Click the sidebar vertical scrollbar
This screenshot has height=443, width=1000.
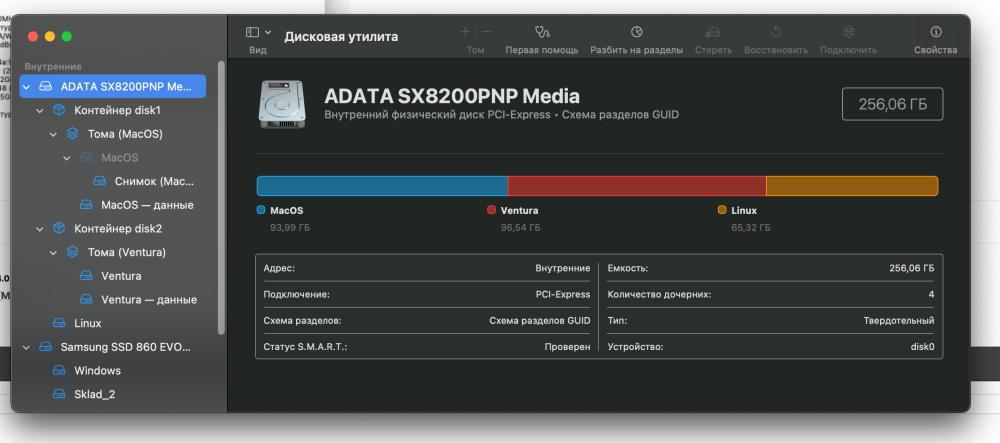pyautogui.click(x=221, y=198)
